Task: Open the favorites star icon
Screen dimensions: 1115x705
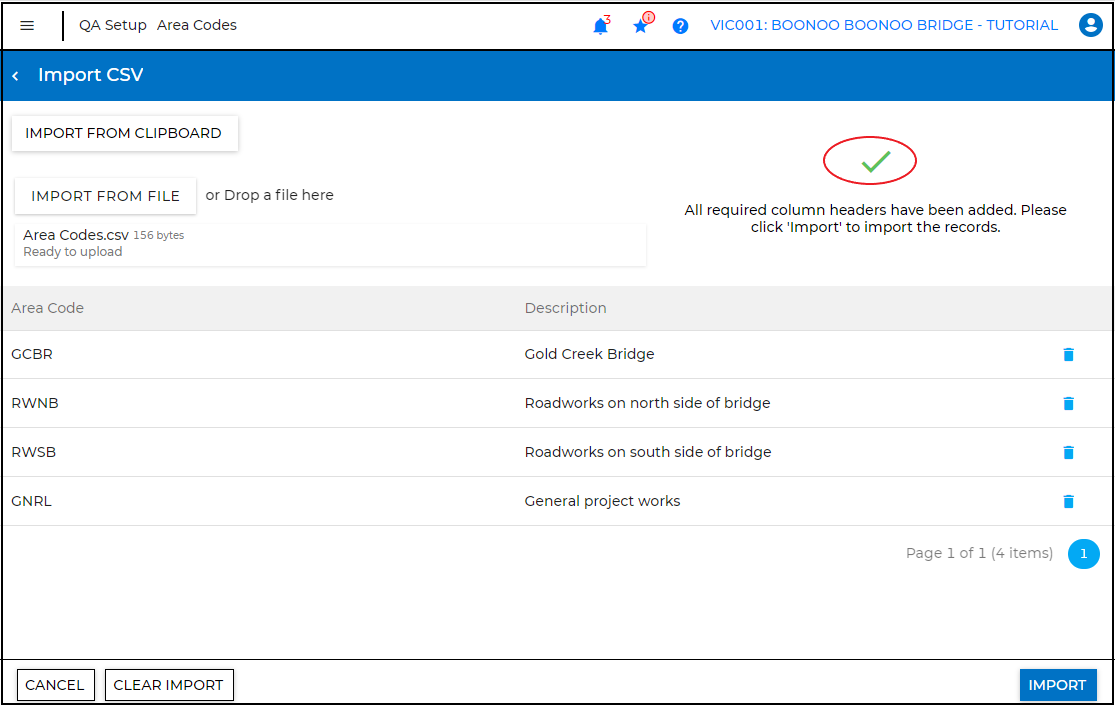Action: point(641,26)
